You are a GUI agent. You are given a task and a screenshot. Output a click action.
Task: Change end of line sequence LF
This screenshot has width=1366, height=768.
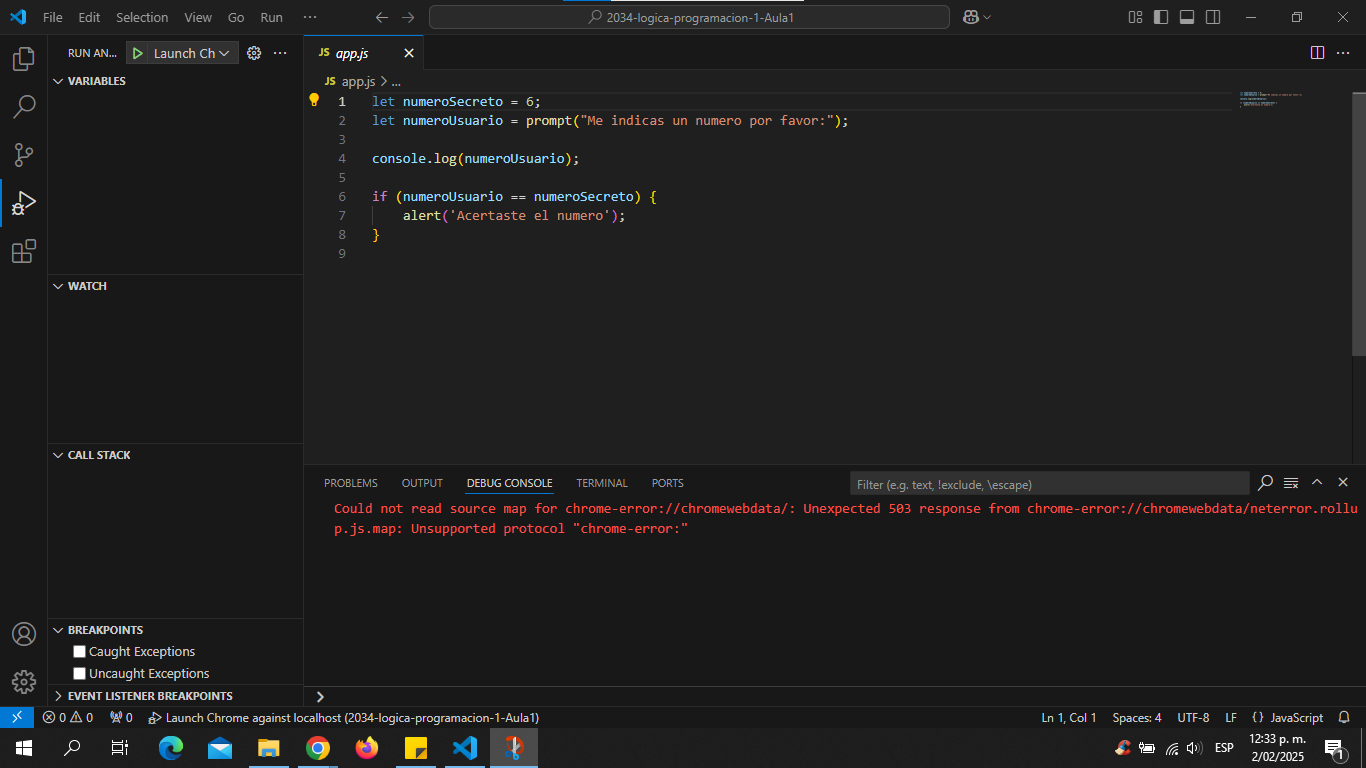[x=1231, y=717]
